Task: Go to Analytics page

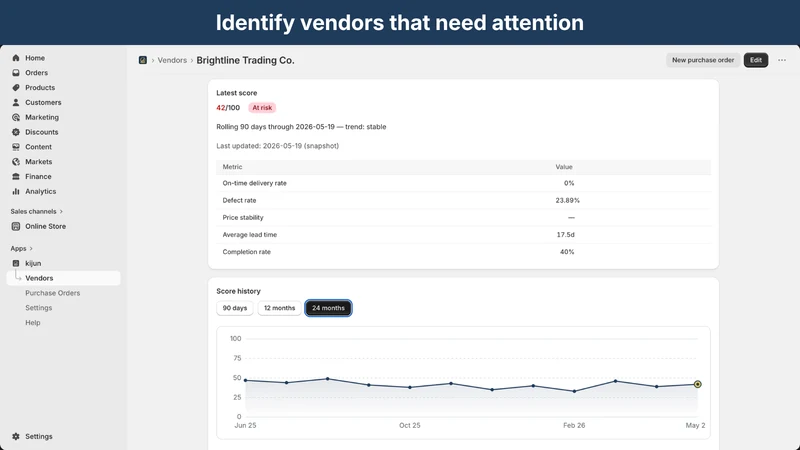Action: 41,191
